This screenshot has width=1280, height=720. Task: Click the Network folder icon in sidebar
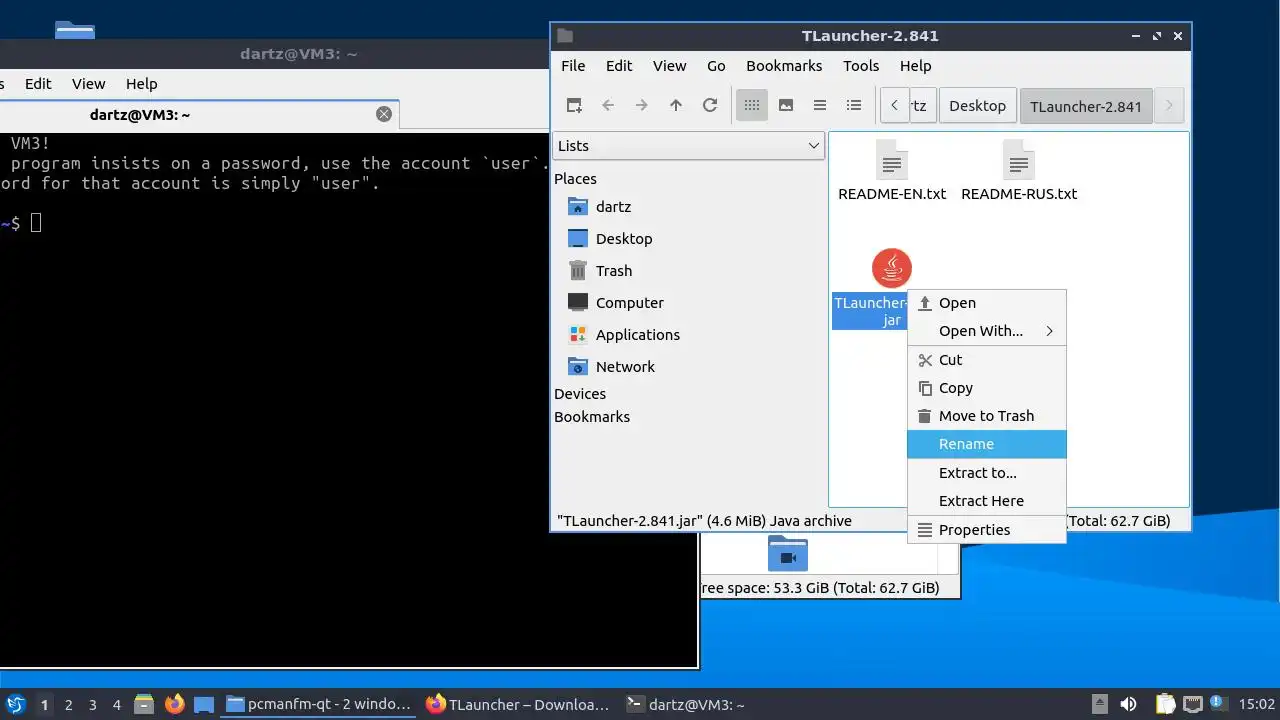click(x=578, y=367)
